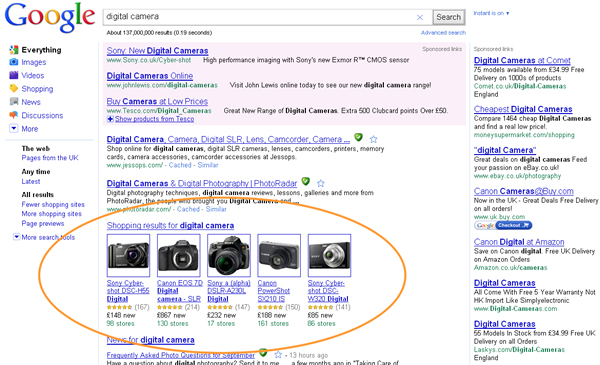The width and height of the screenshot is (600, 365).
Task: Click the Everything icon in sidebar
Action: pos(14,49)
